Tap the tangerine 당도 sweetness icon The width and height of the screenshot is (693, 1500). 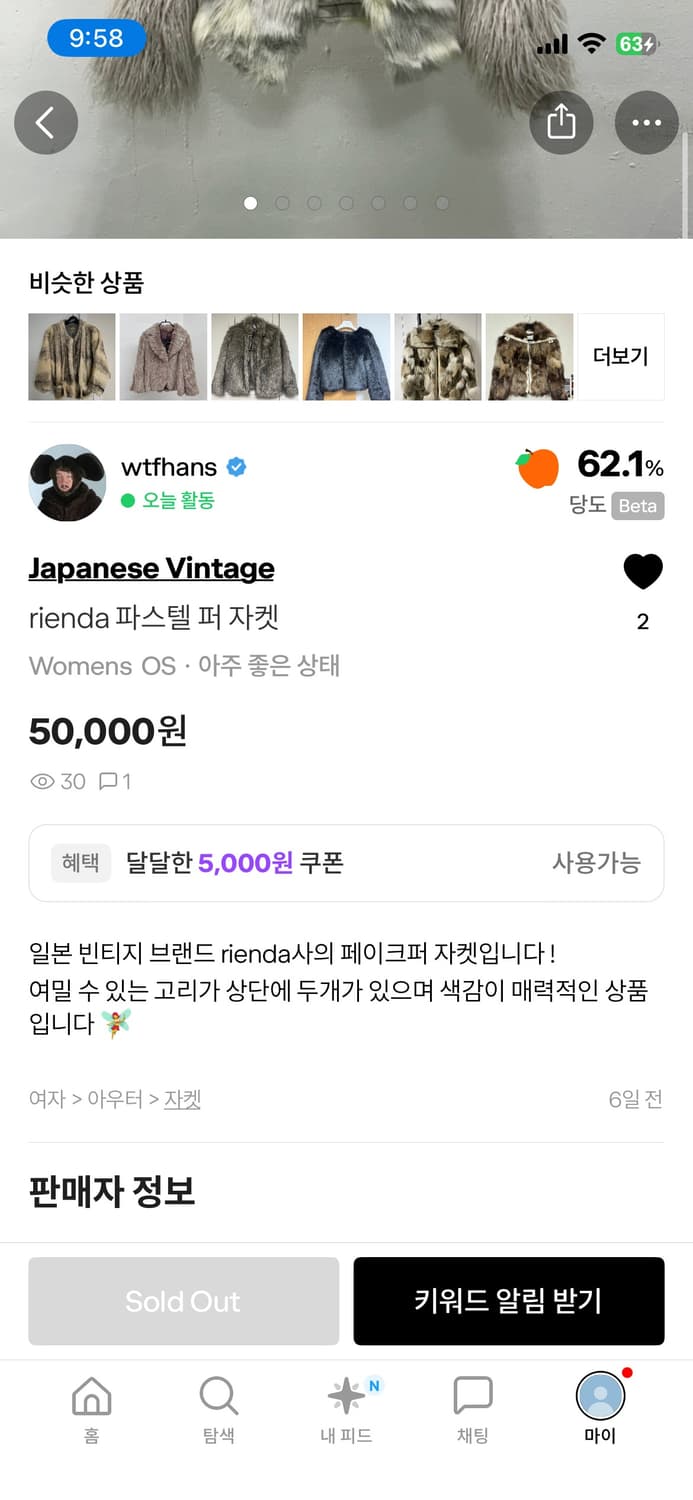pyautogui.click(x=538, y=466)
